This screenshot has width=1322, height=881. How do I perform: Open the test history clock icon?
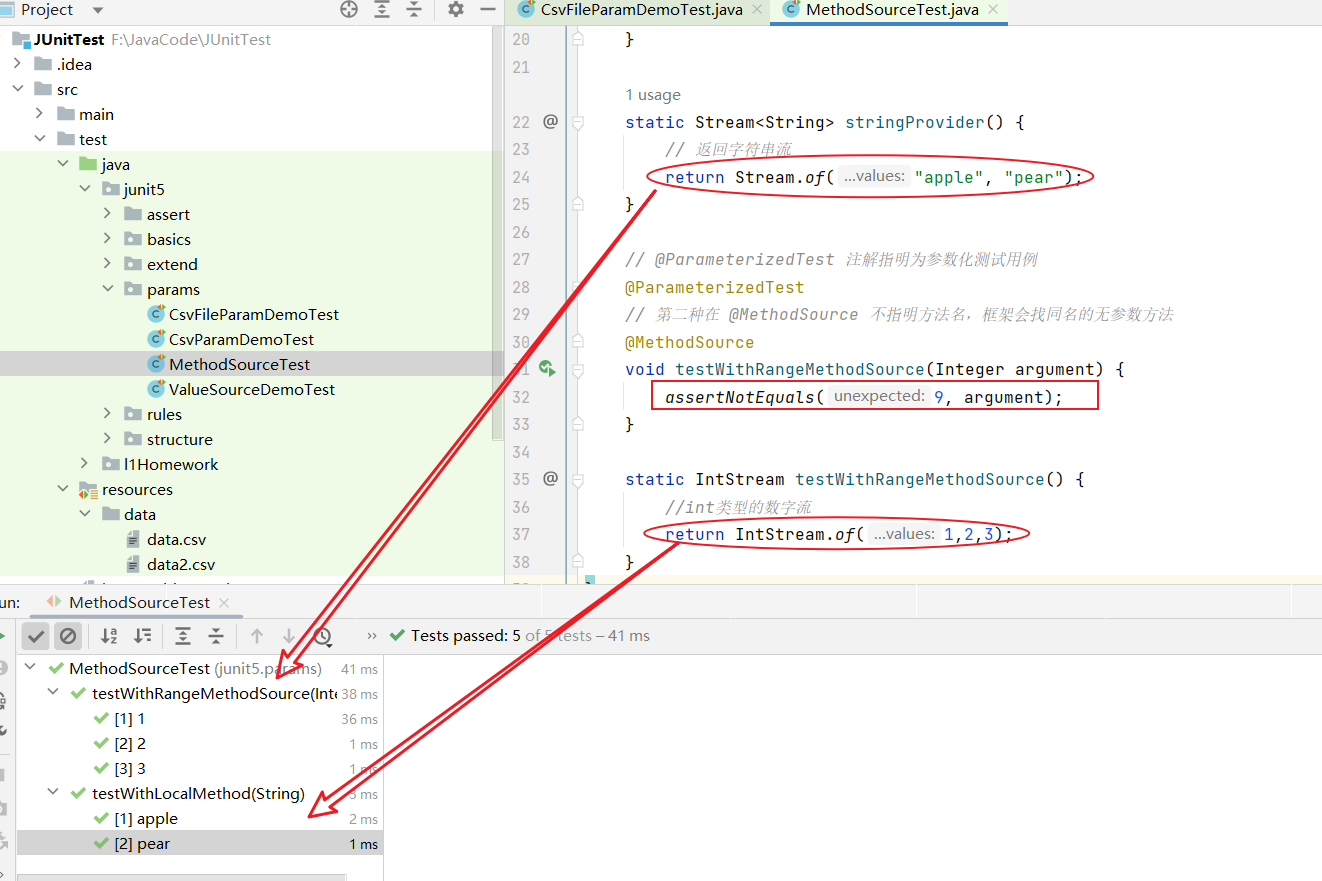322,636
